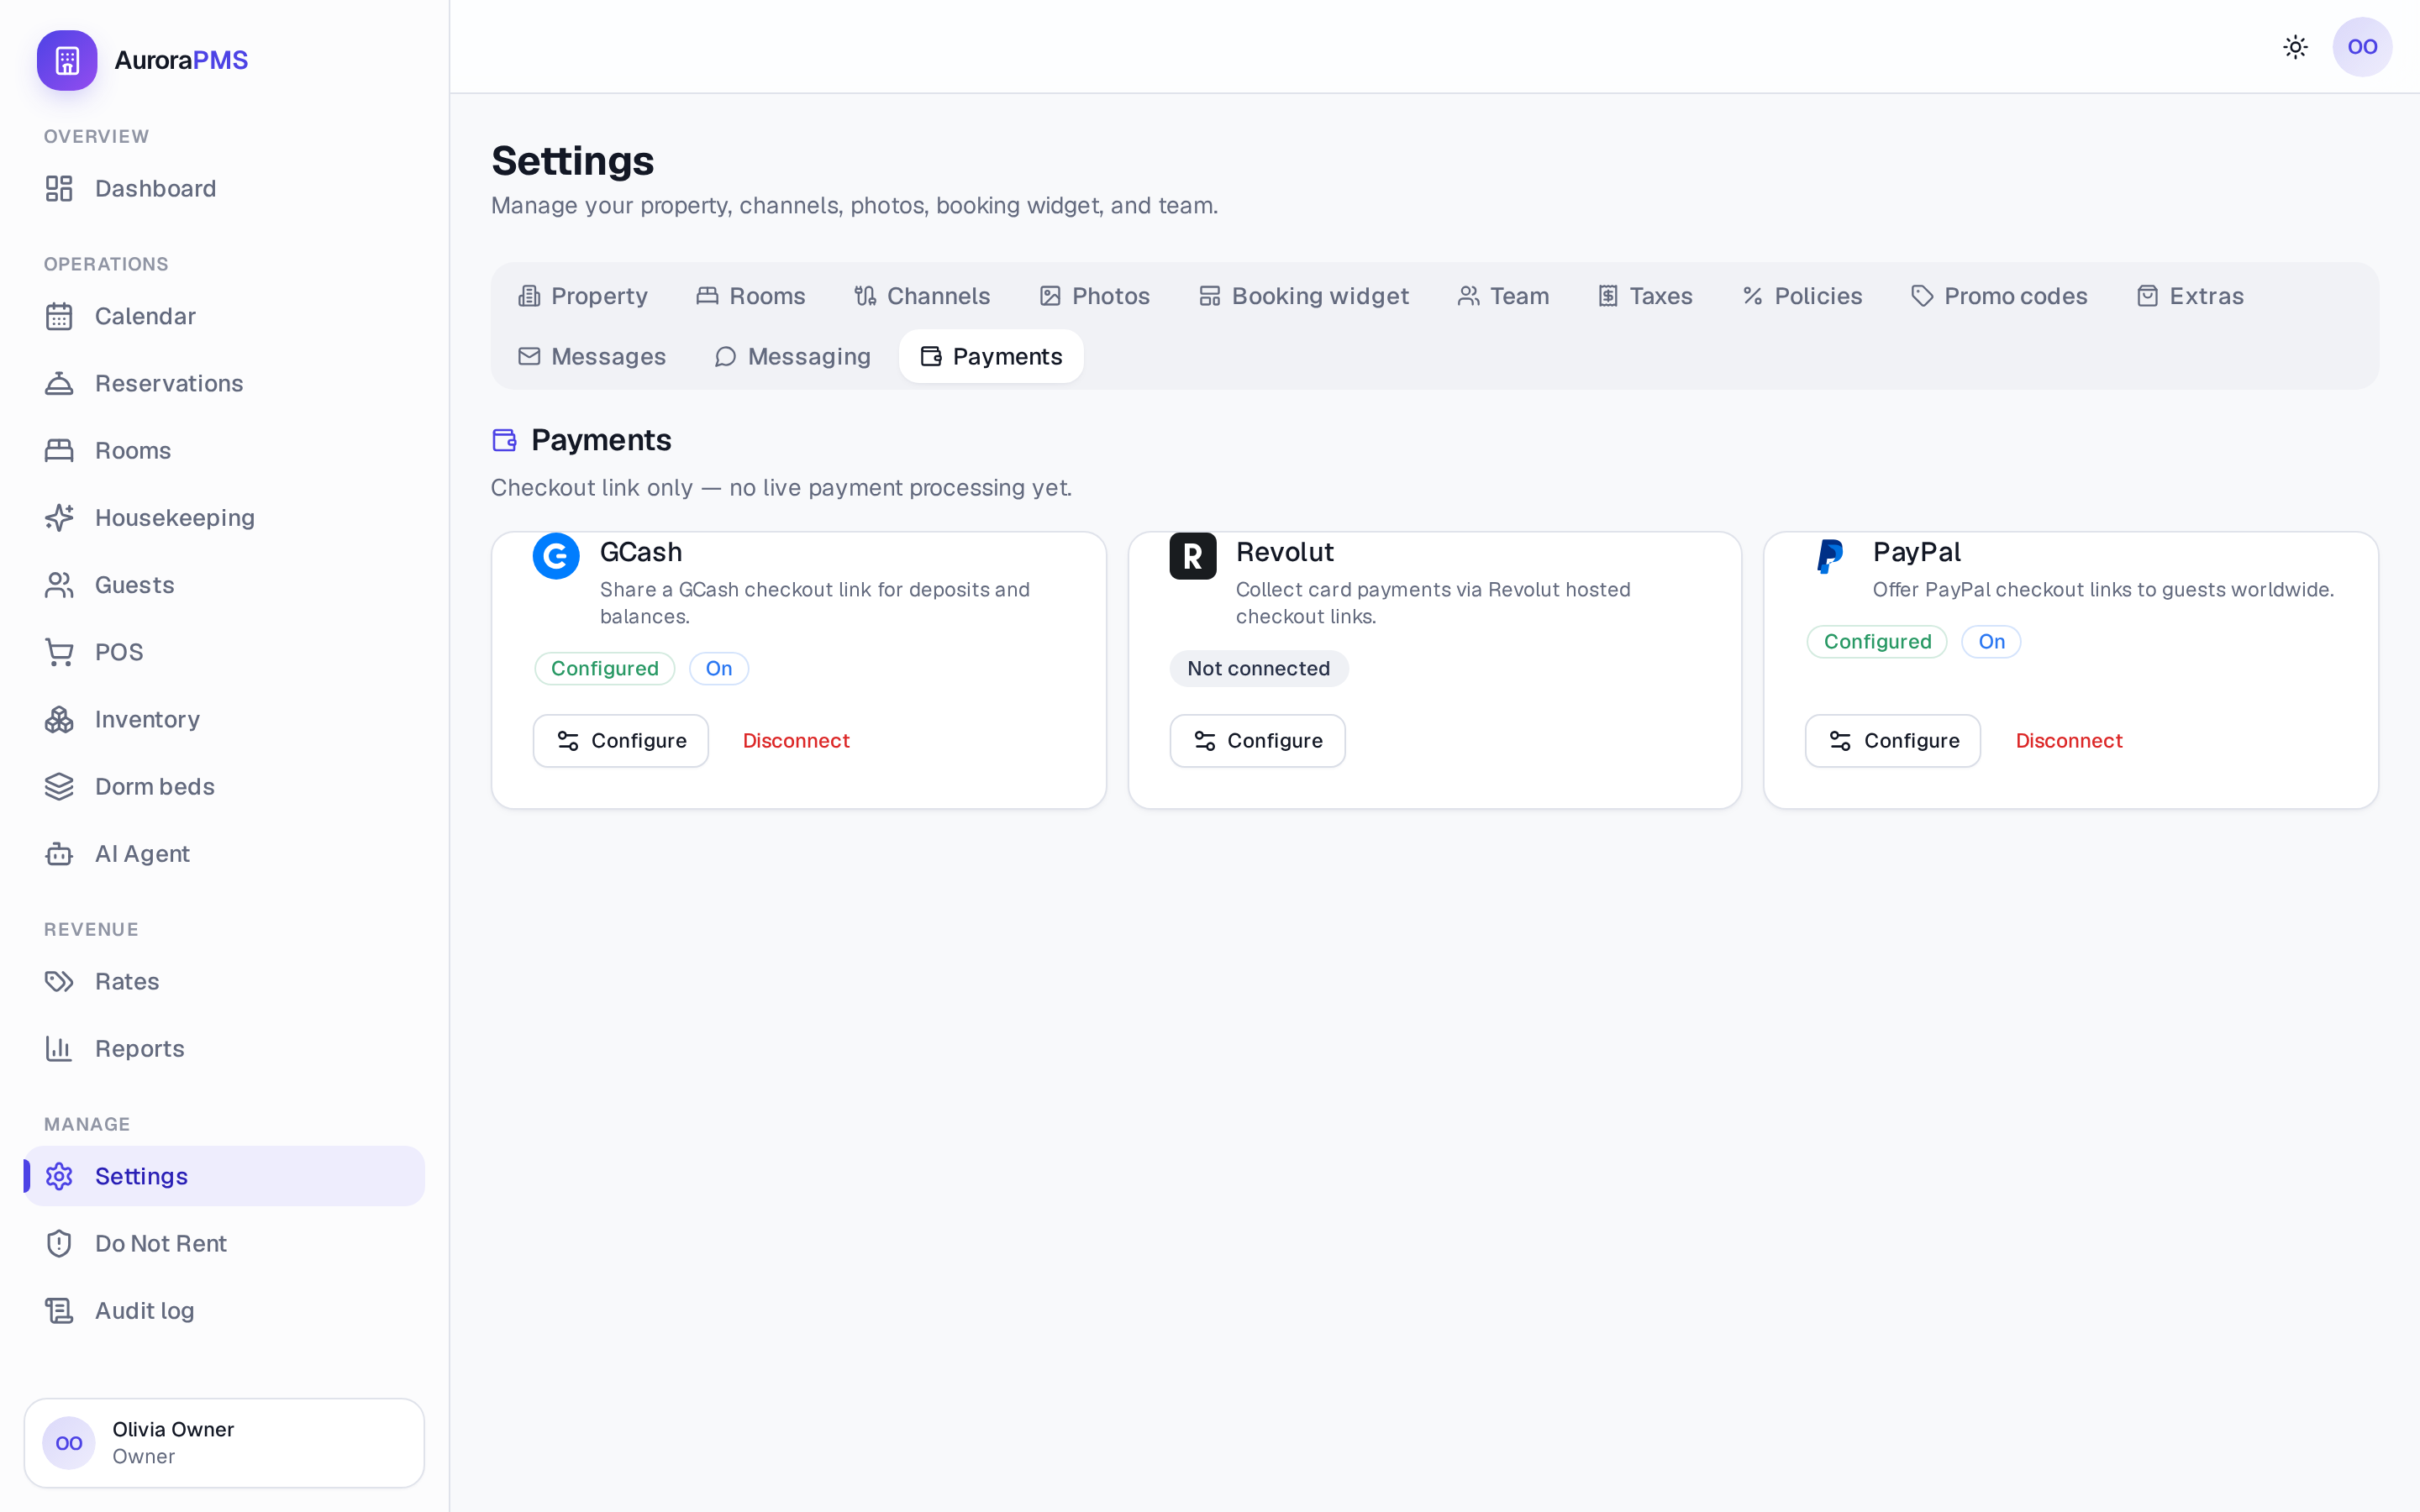Image resolution: width=2420 pixels, height=1512 pixels.
Task: Open the Team tab
Action: (1503, 296)
